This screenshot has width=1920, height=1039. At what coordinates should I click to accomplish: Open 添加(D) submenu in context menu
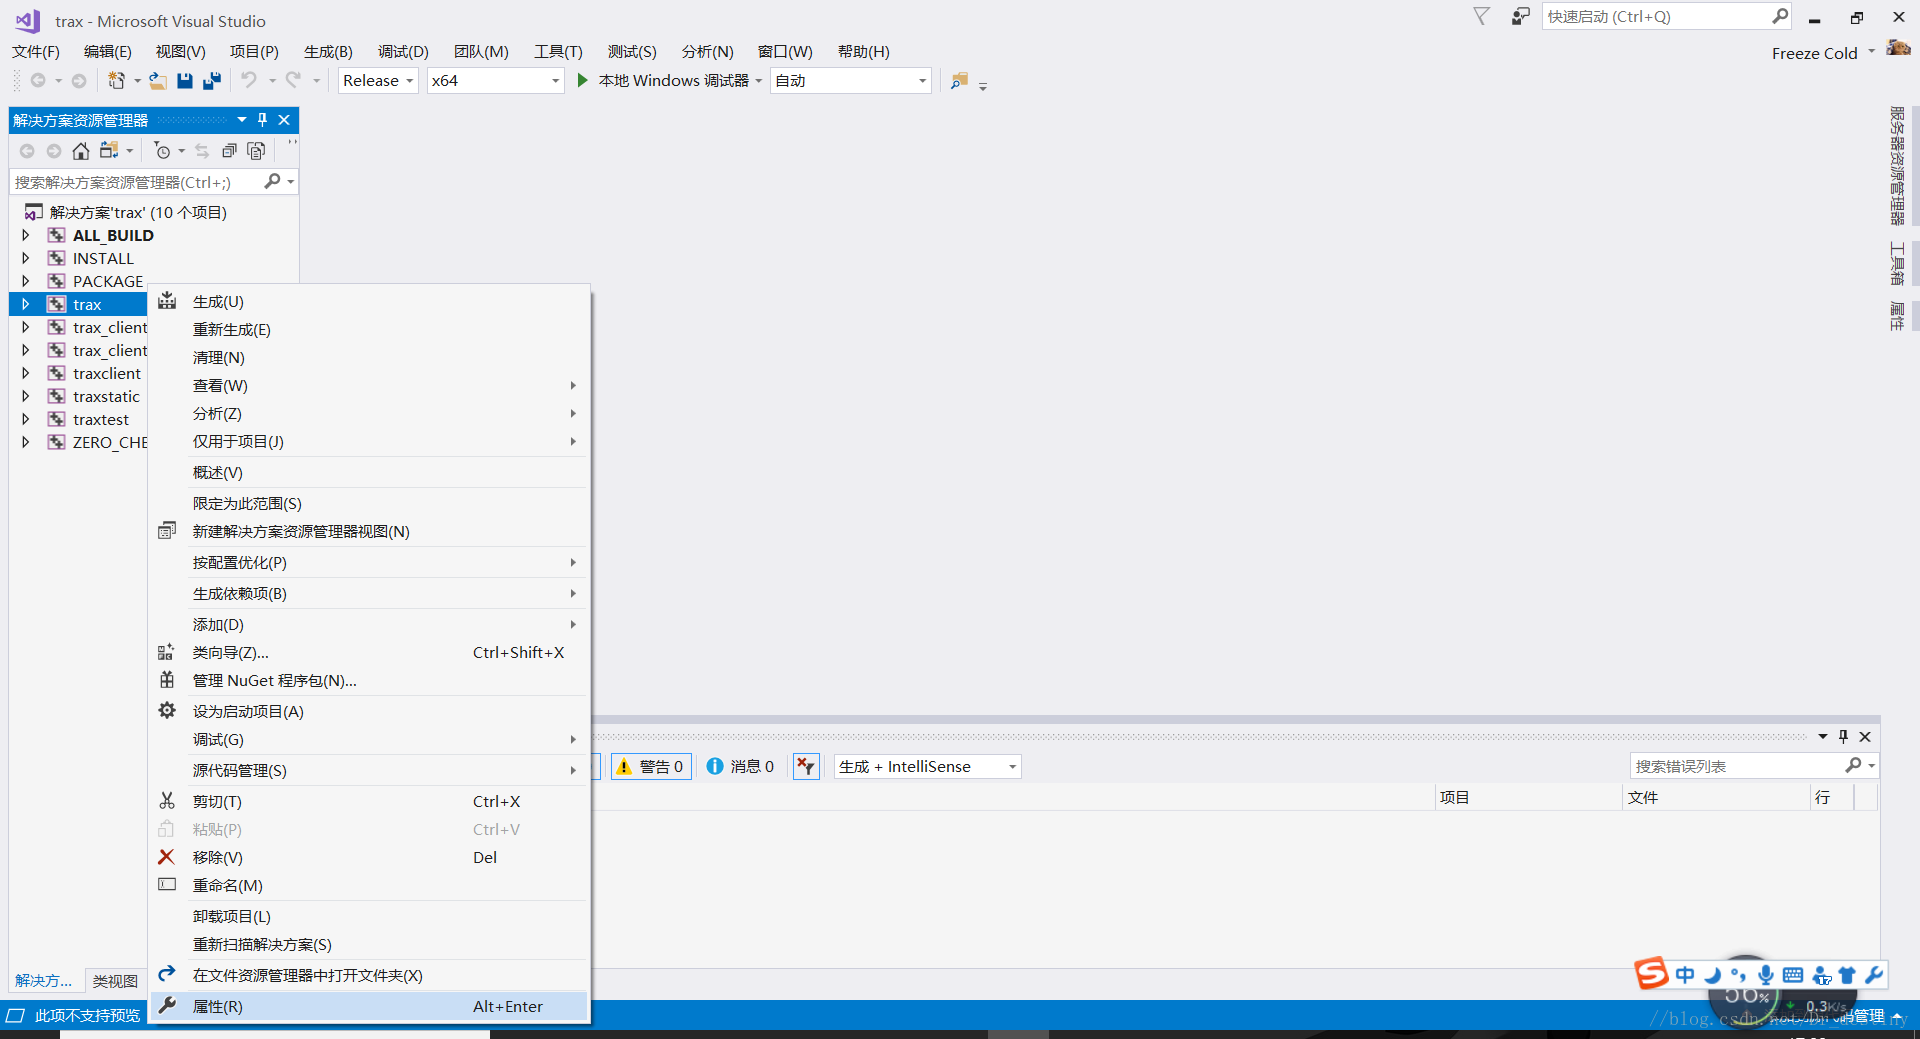pyautogui.click(x=369, y=624)
